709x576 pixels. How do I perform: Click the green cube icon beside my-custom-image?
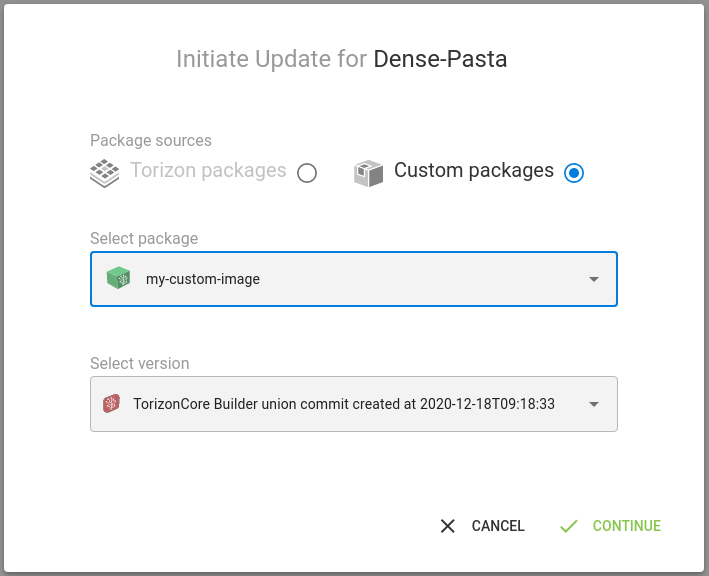coord(118,278)
